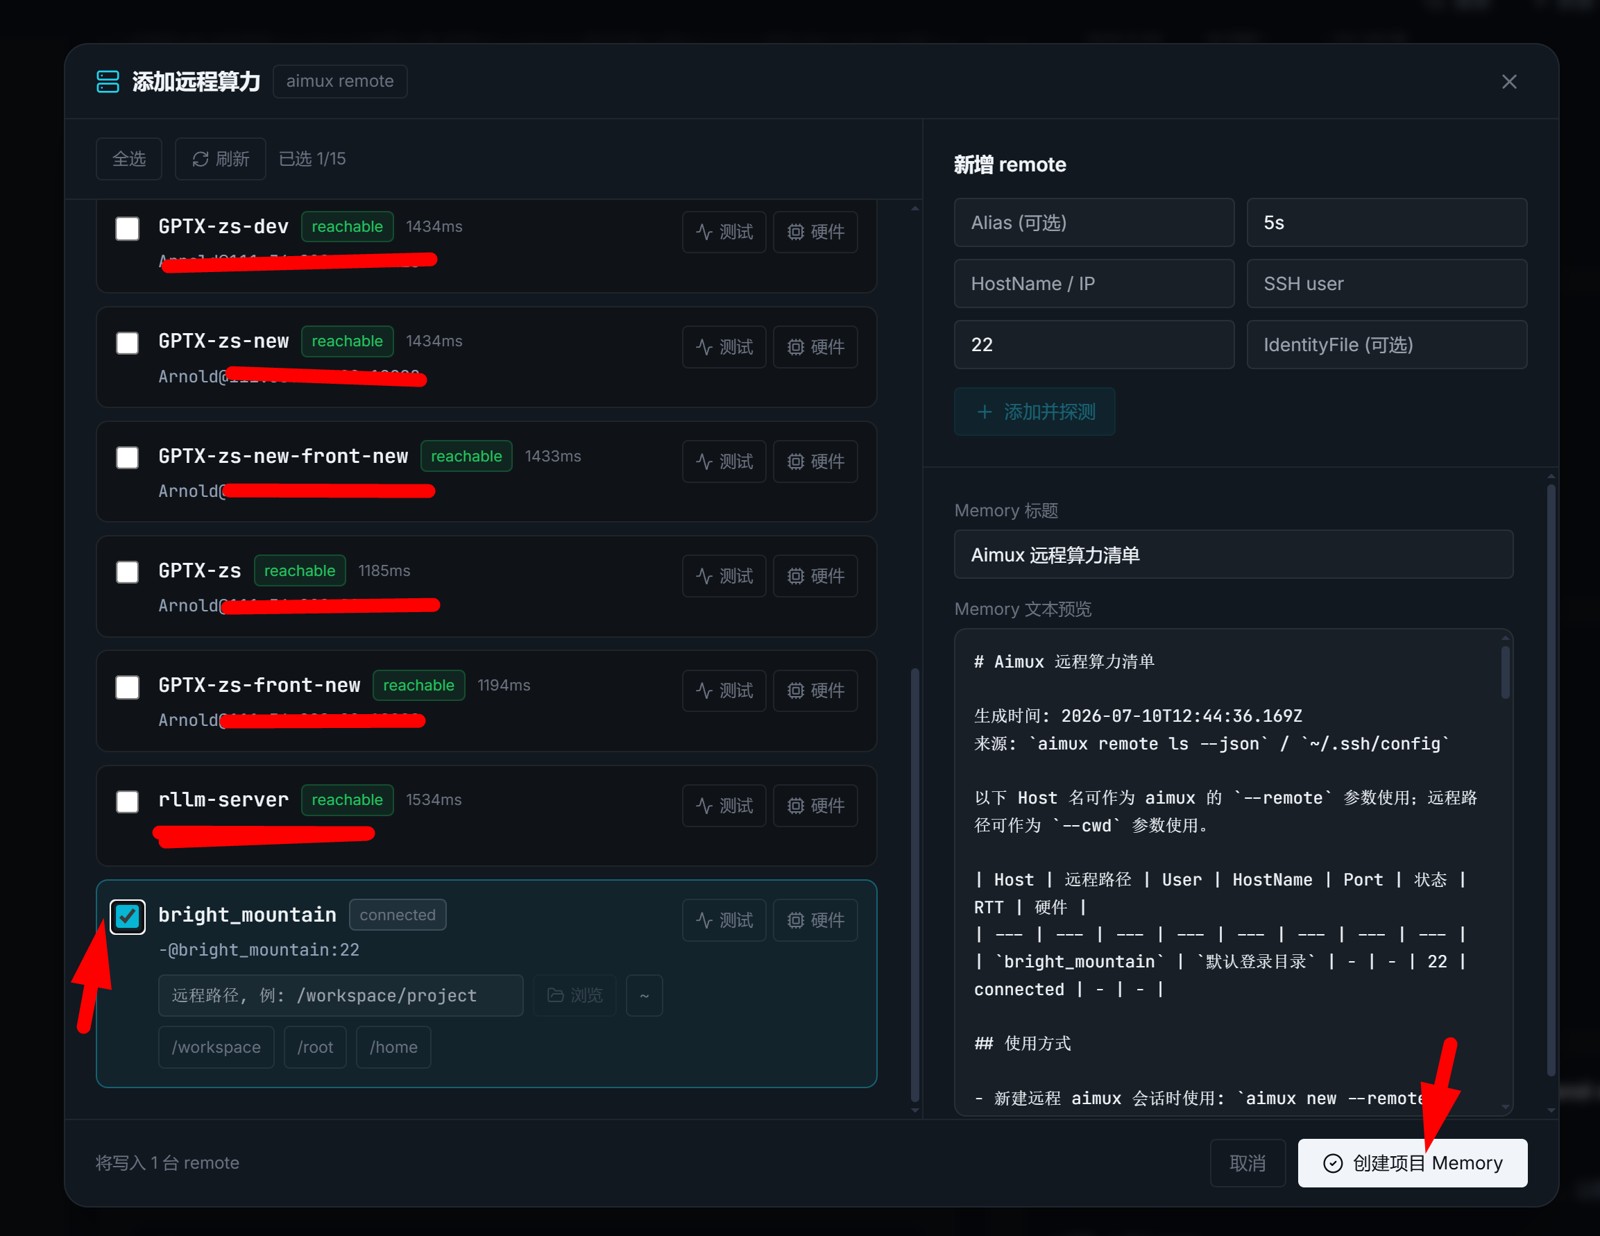Tick the GPTX-zs-new checkbox
The image size is (1600, 1236).
tap(127, 343)
